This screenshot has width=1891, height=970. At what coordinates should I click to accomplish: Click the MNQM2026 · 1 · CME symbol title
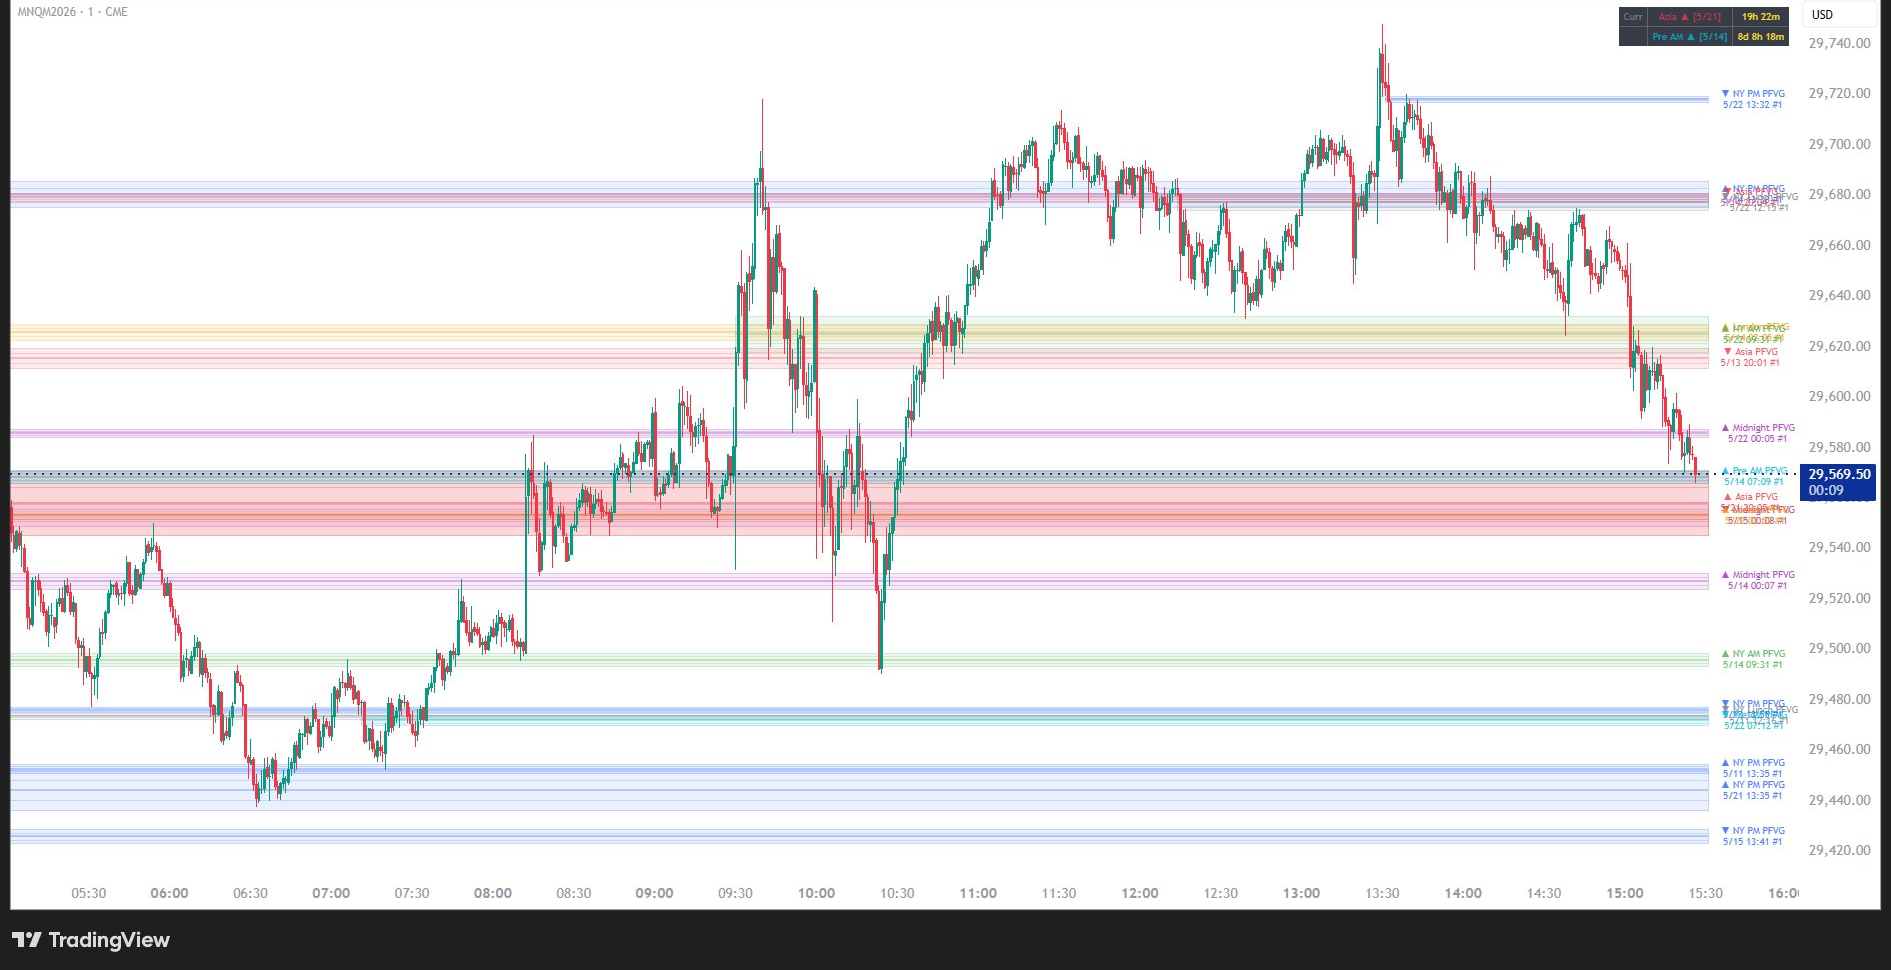(x=72, y=12)
